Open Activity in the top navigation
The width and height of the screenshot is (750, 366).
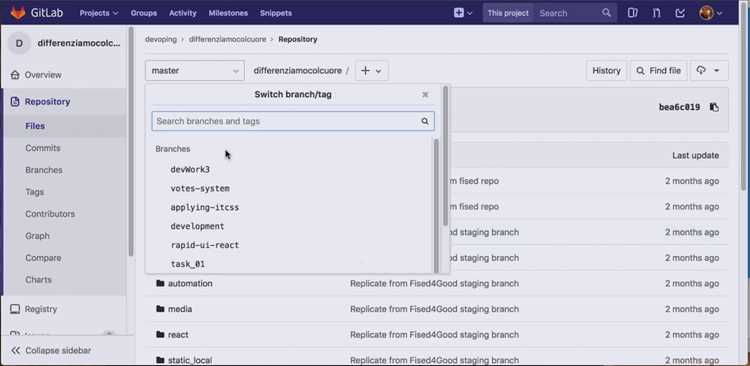click(183, 13)
